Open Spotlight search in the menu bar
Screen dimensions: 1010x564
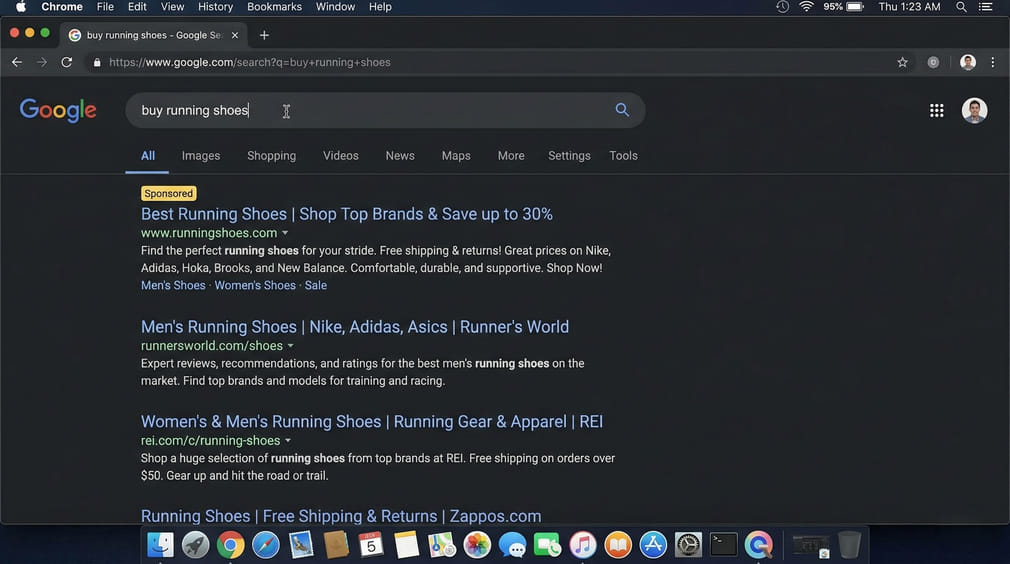pos(961,7)
